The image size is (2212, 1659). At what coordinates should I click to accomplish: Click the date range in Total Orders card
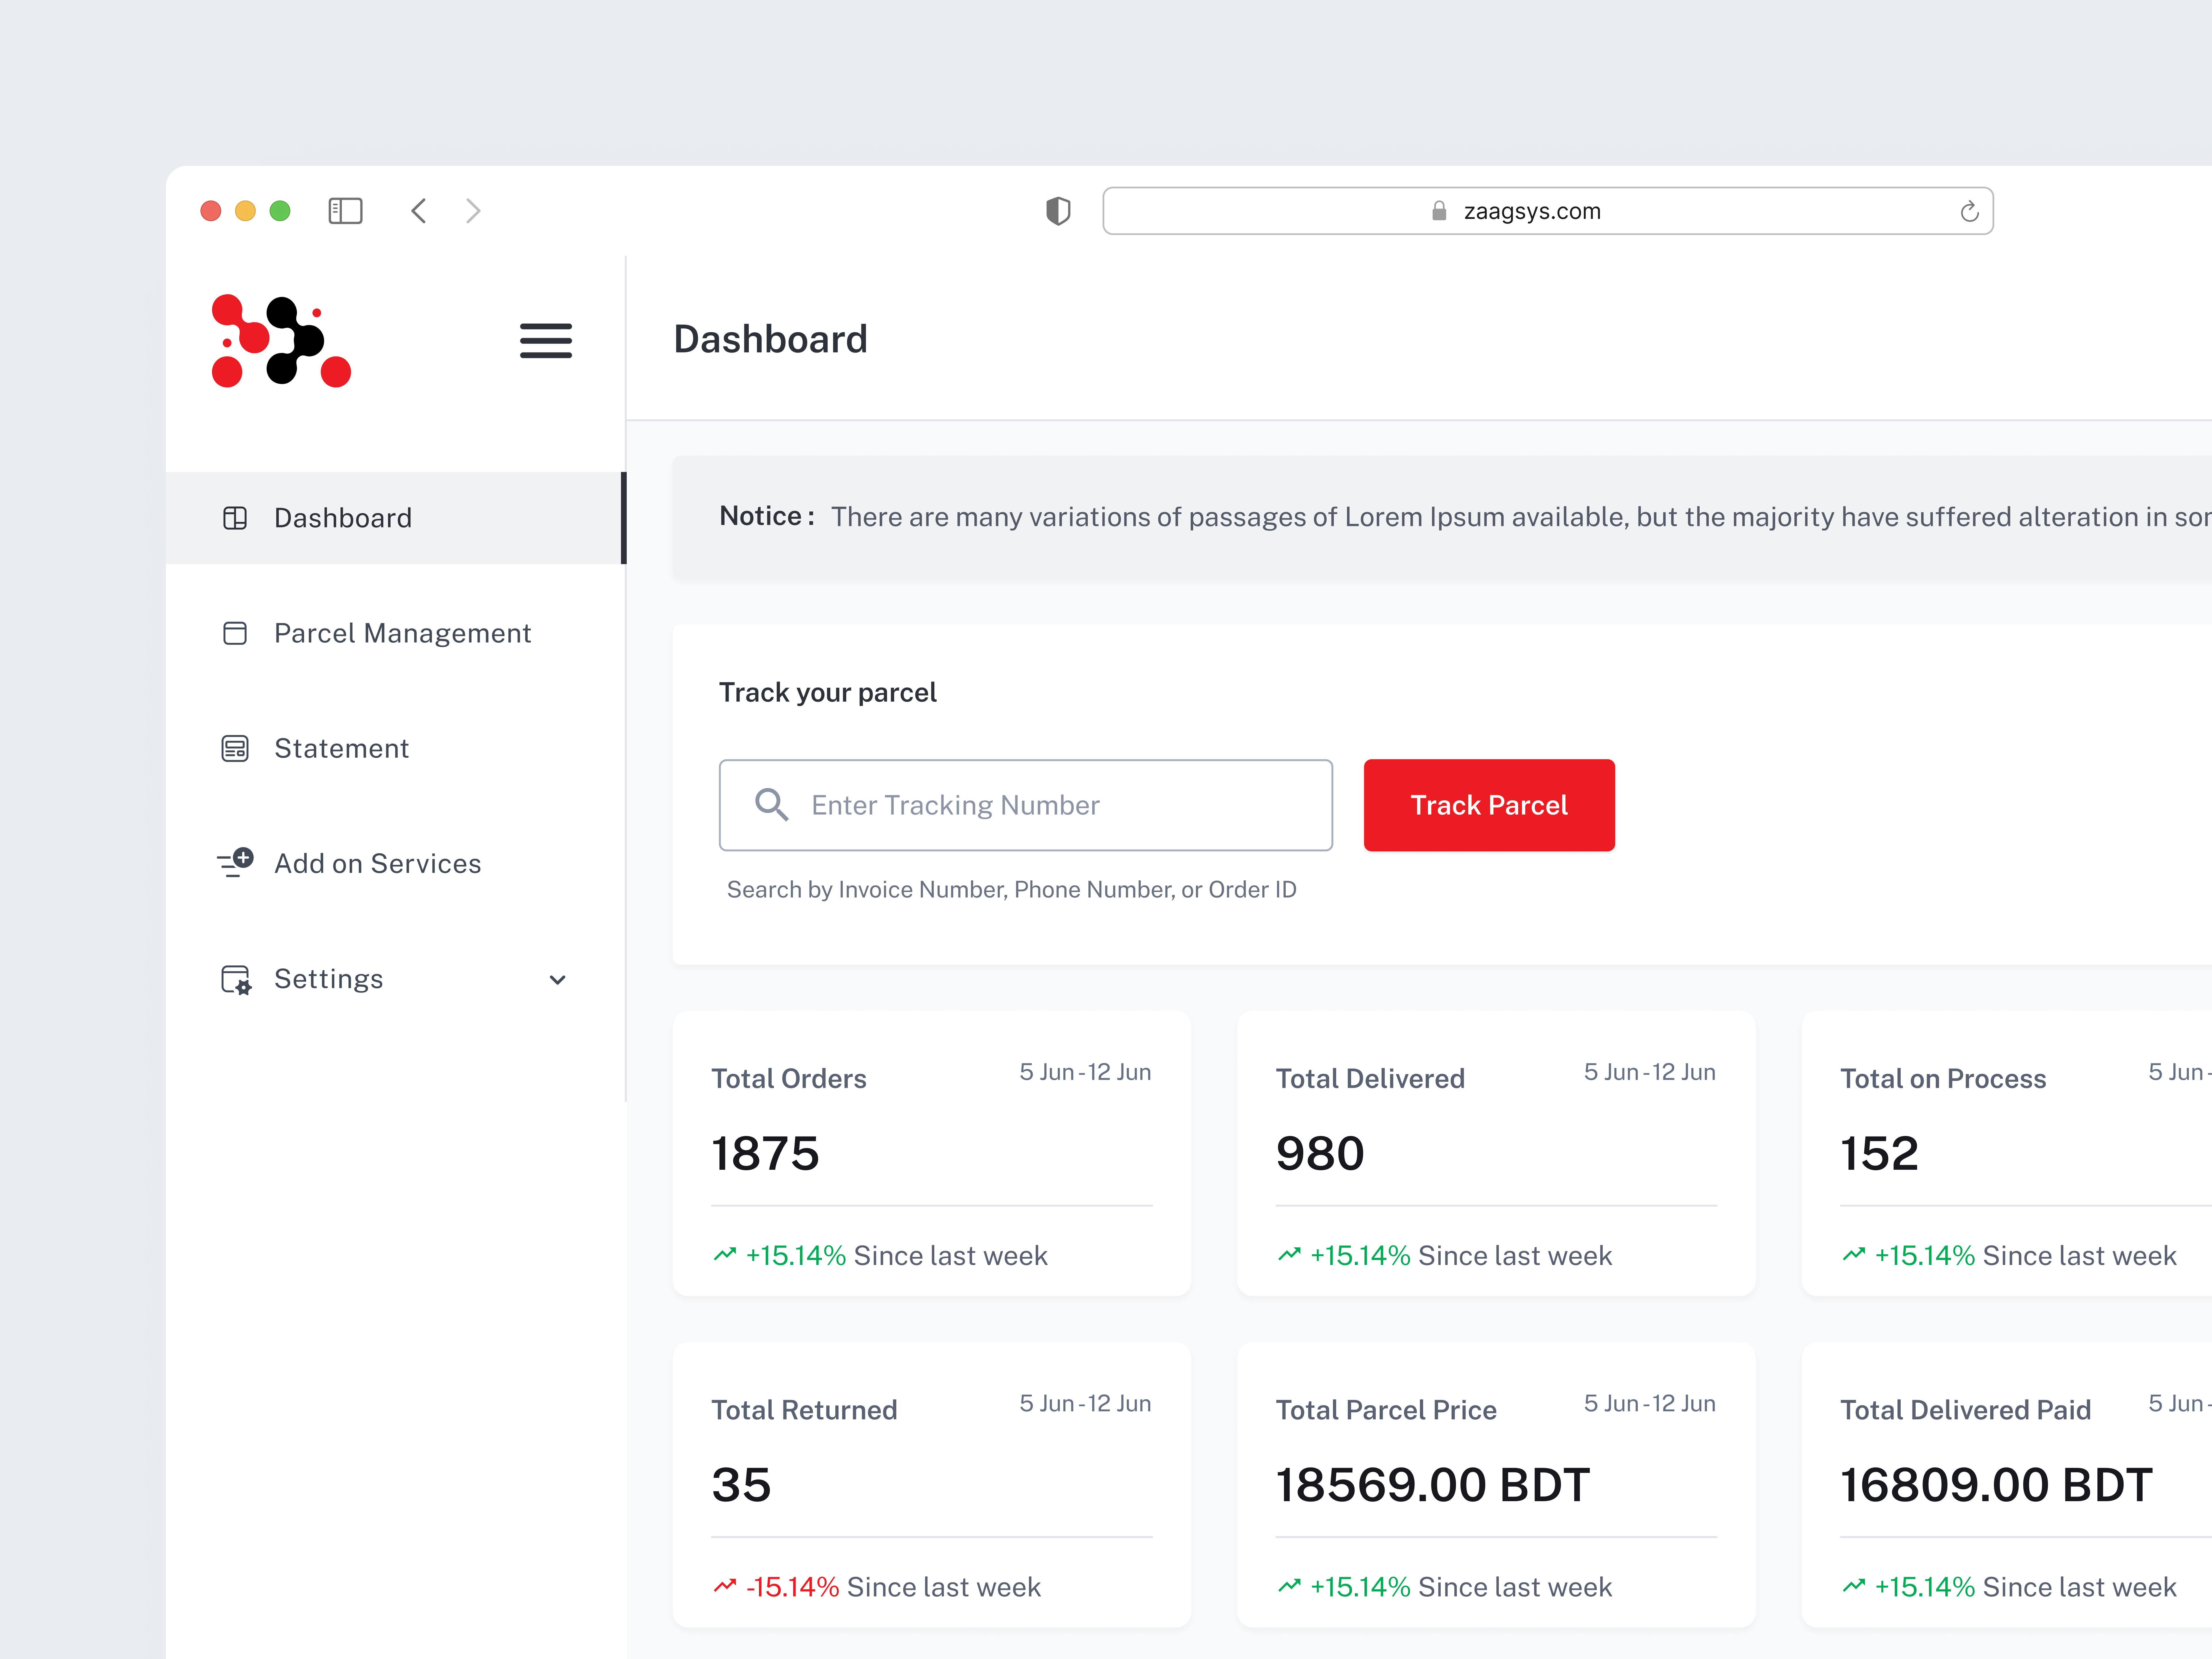[1085, 1072]
